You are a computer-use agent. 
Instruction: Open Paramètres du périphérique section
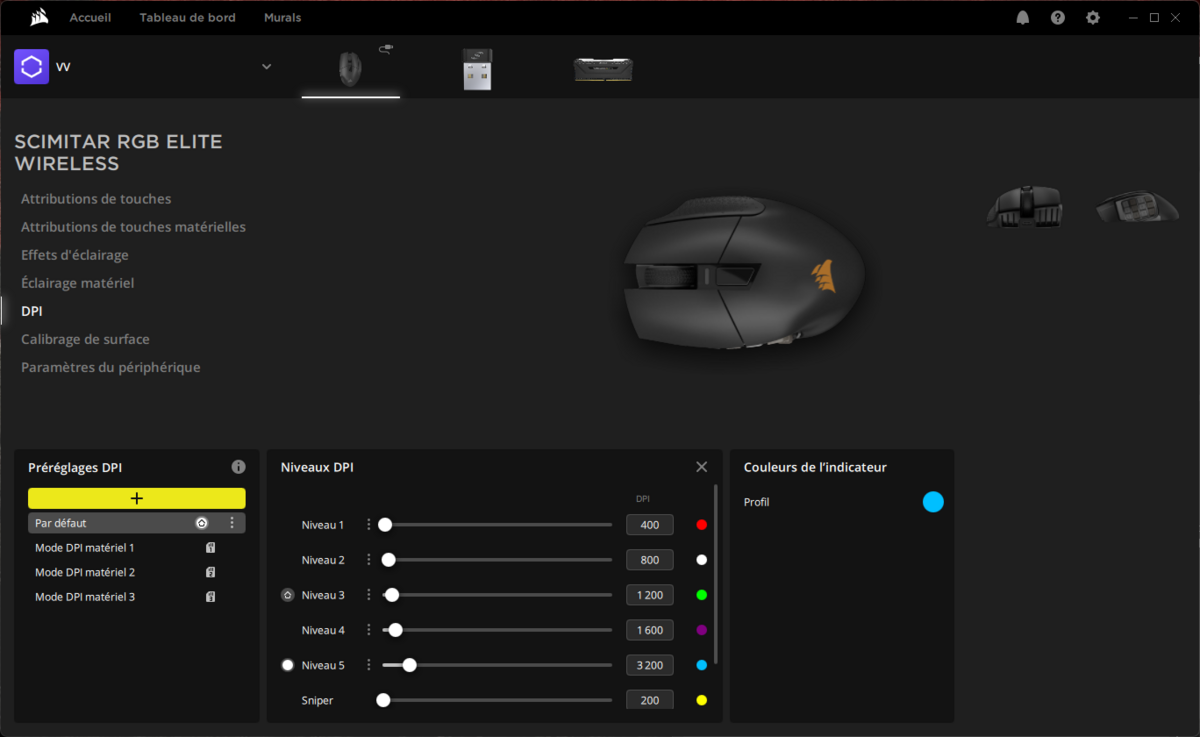click(110, 367)
